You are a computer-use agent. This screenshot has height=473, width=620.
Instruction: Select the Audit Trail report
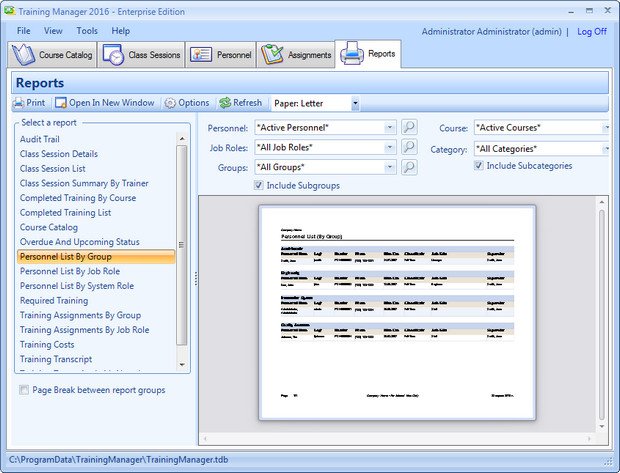40,139
